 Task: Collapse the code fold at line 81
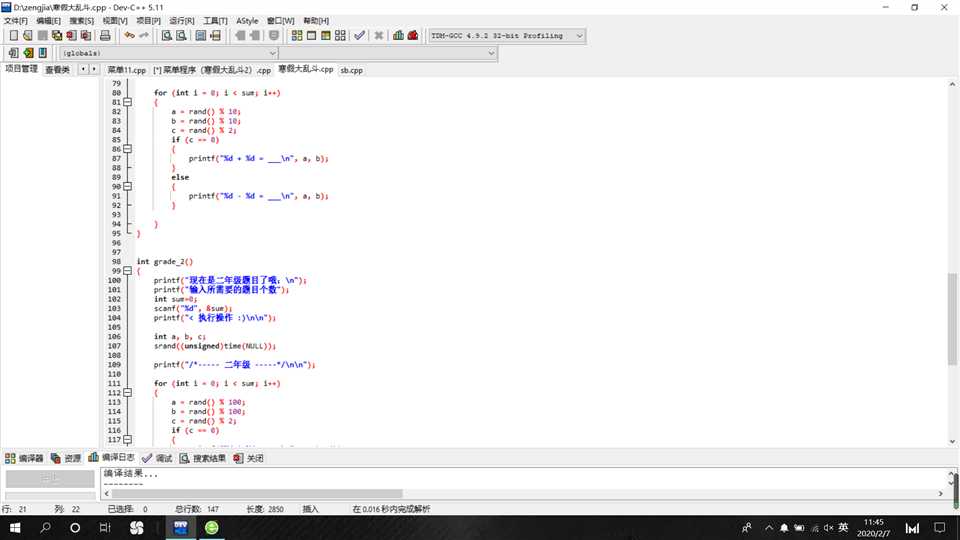click(127, 102)
